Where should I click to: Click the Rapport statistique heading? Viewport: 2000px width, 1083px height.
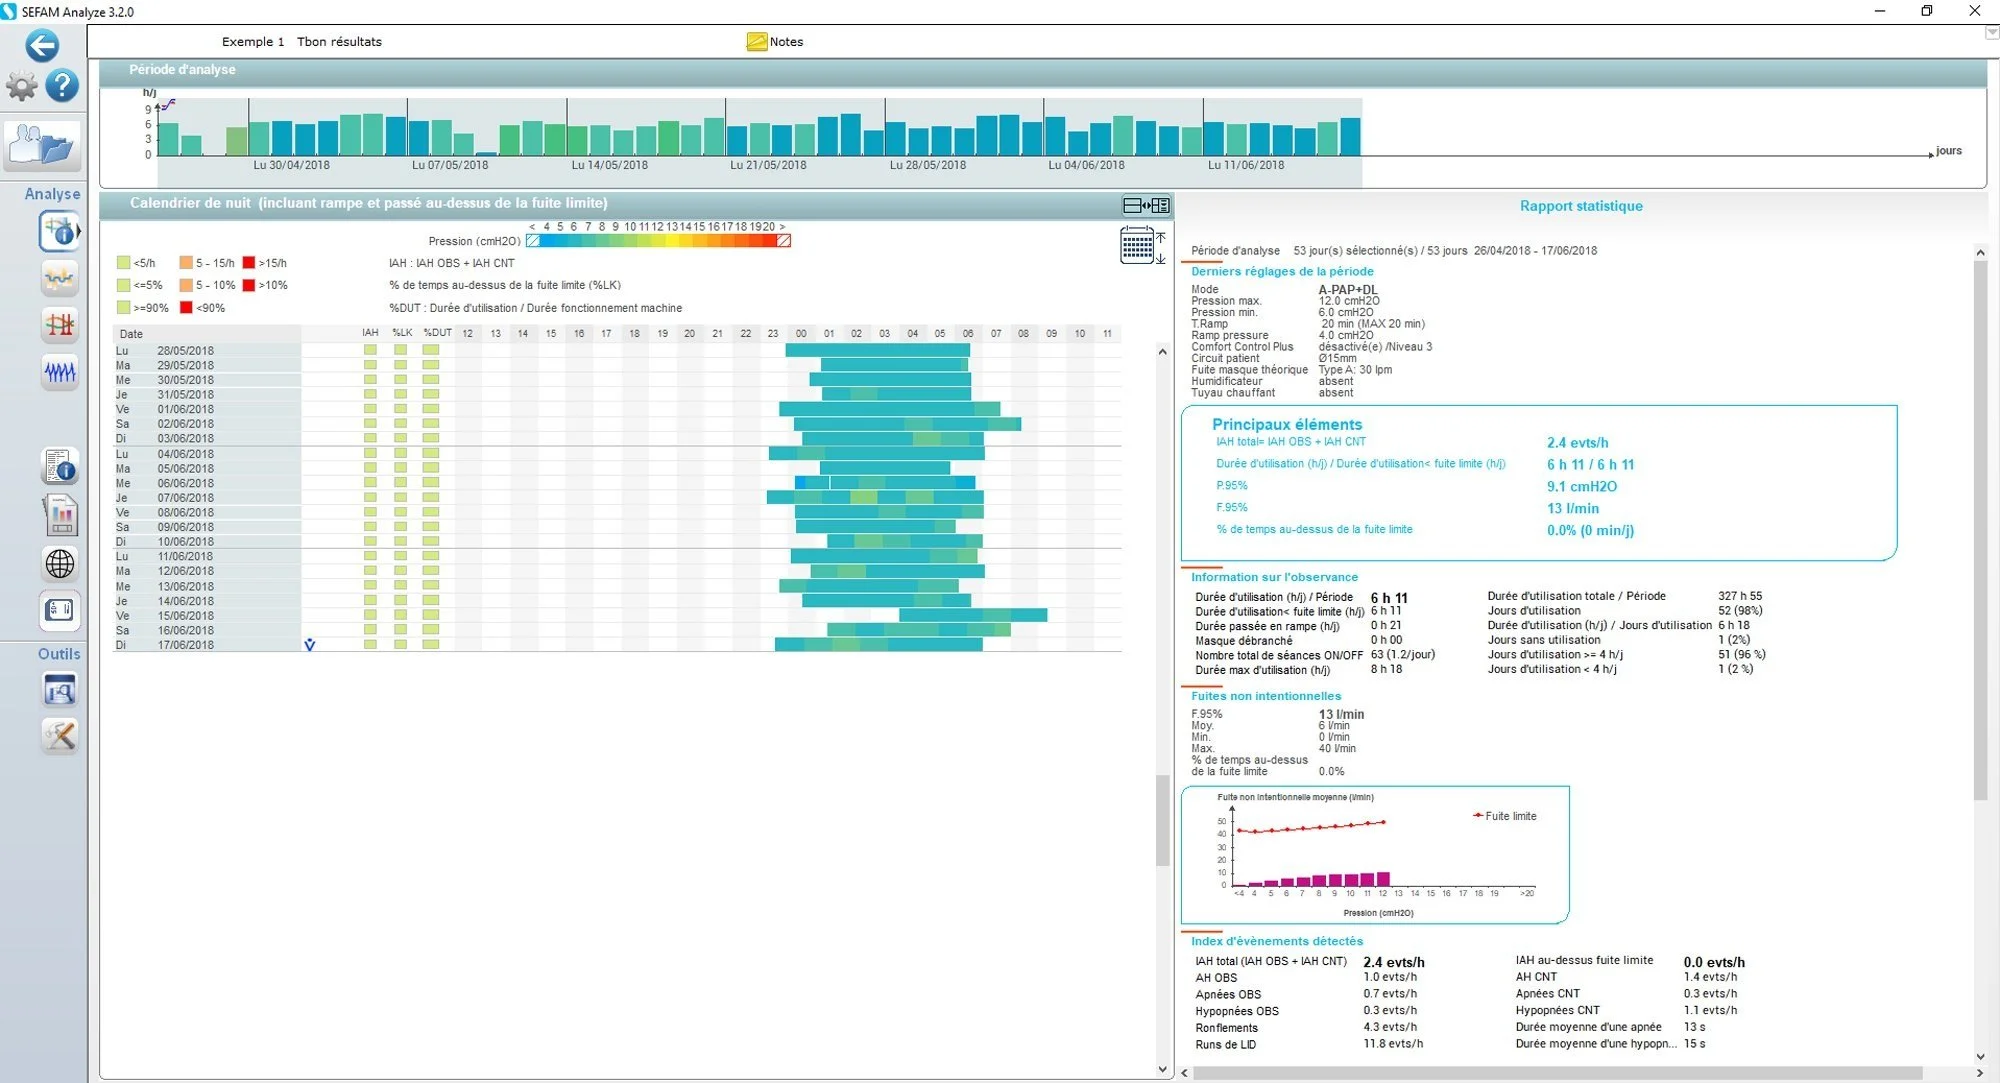pyautogui.click(x=1580, y=206)
